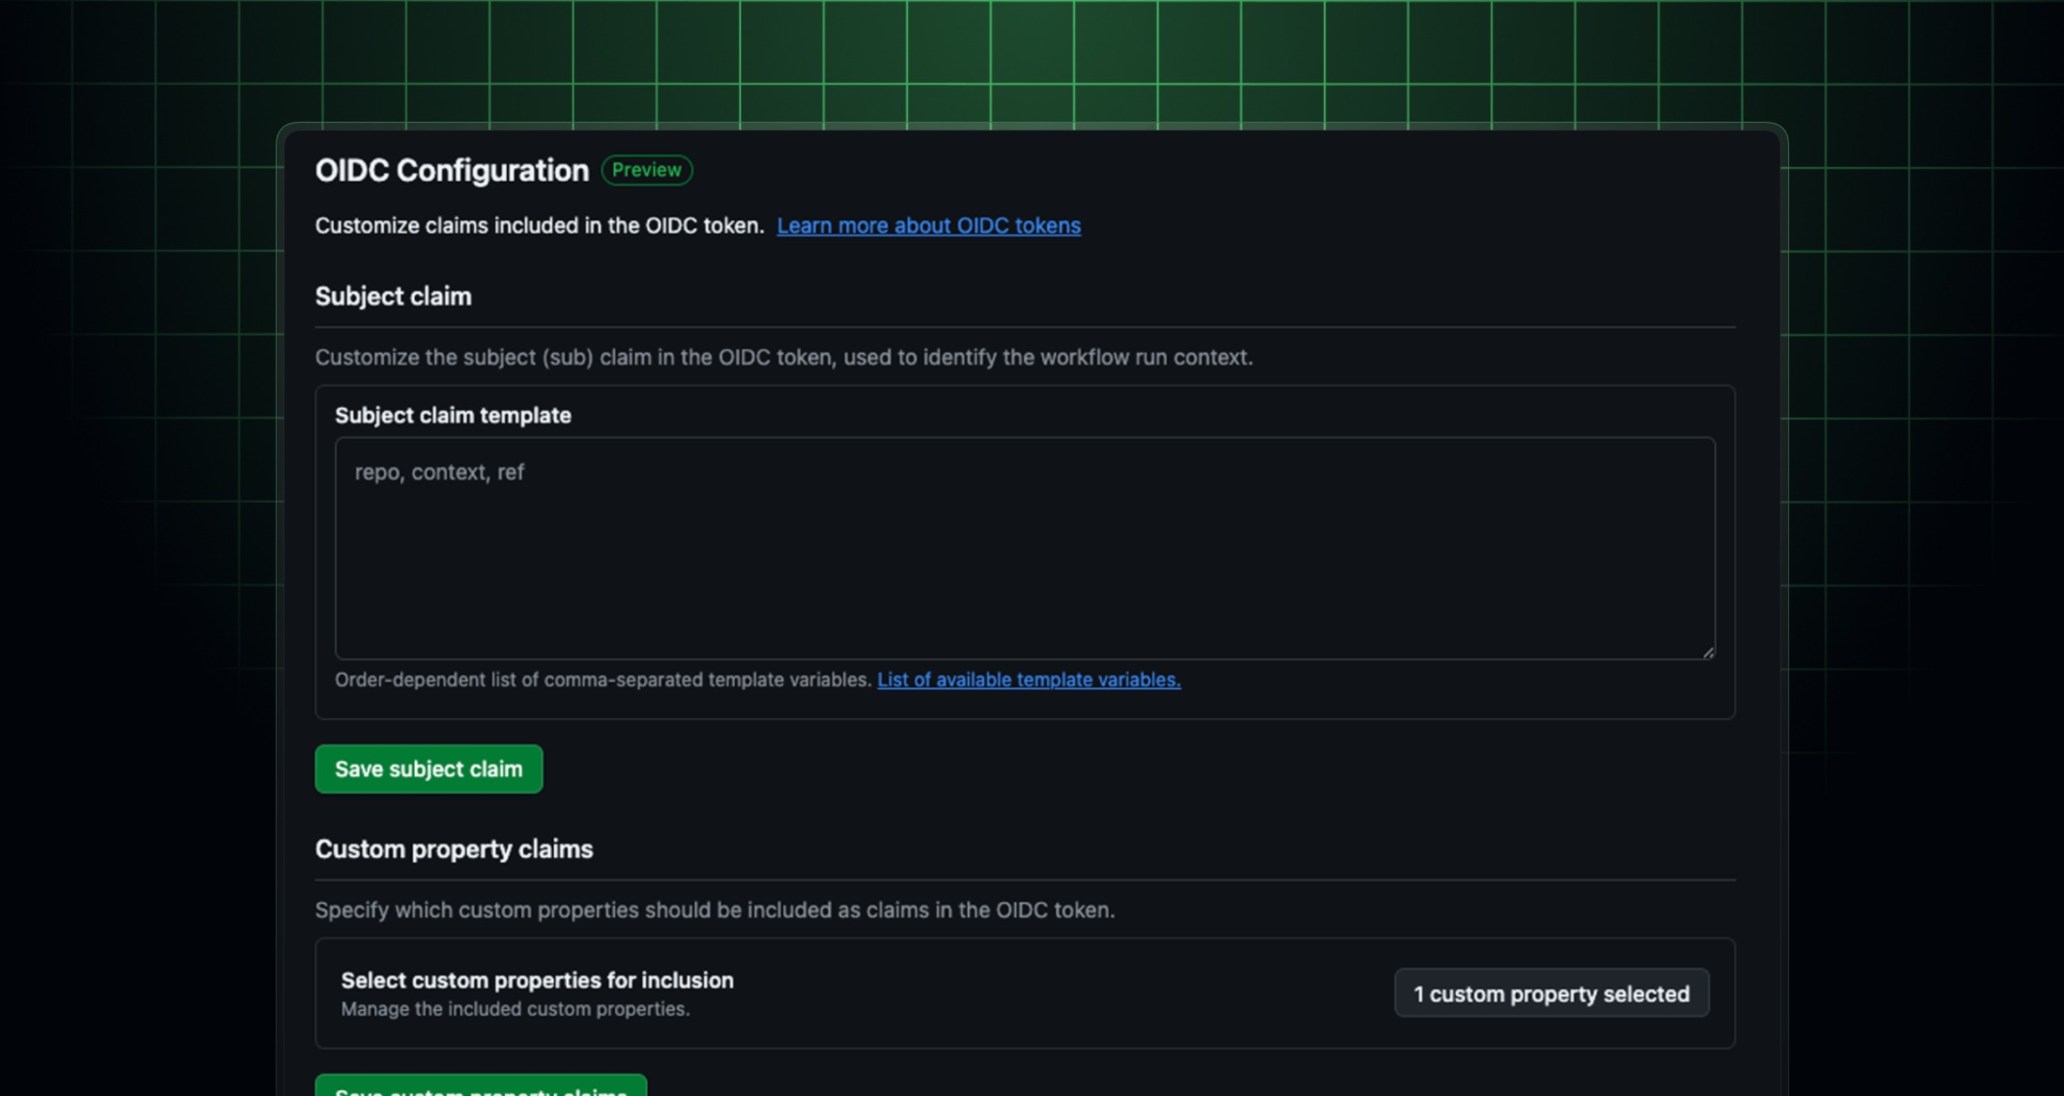The width and height of the screenshot is (2064, 1096).
Task: Open the Learn more about OIDC tokens link
Action: pyautogui.click(x=928, y=226)
